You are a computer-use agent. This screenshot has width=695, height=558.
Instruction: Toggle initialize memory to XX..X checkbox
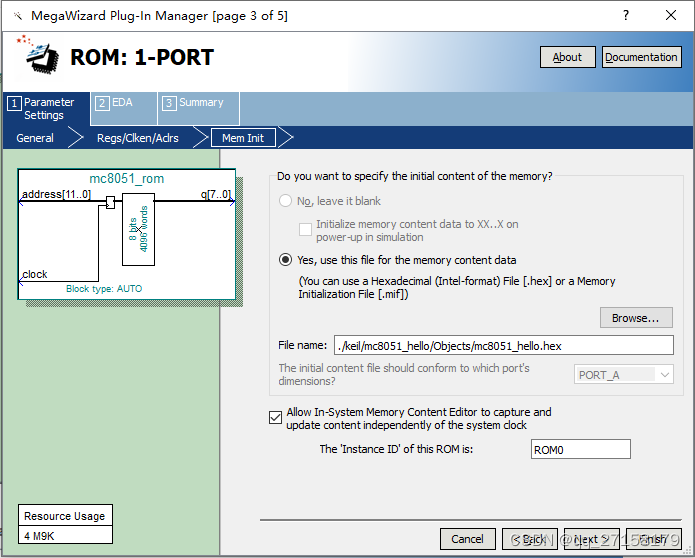coord(305,230)
